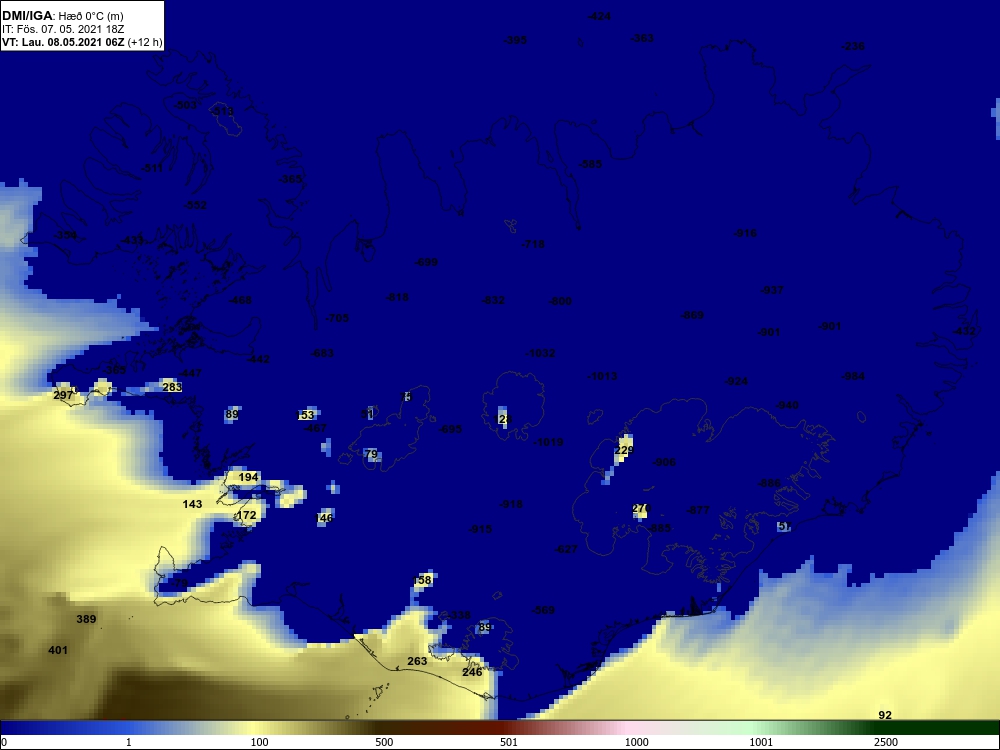Click the map value -338
Viewport: 1000px width, 750px height.
click(459, 615)
